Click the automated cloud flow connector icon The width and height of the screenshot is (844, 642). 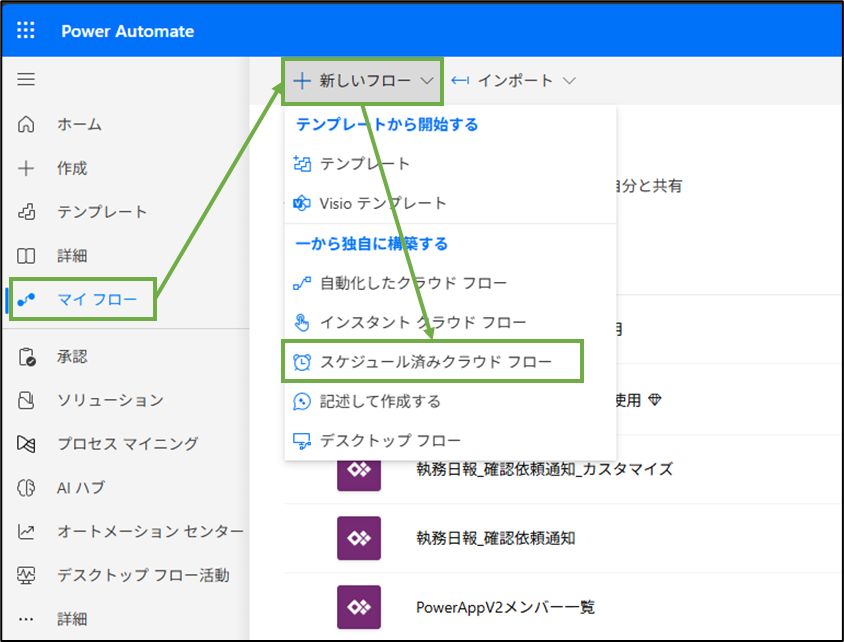click(x=302, y=283)
